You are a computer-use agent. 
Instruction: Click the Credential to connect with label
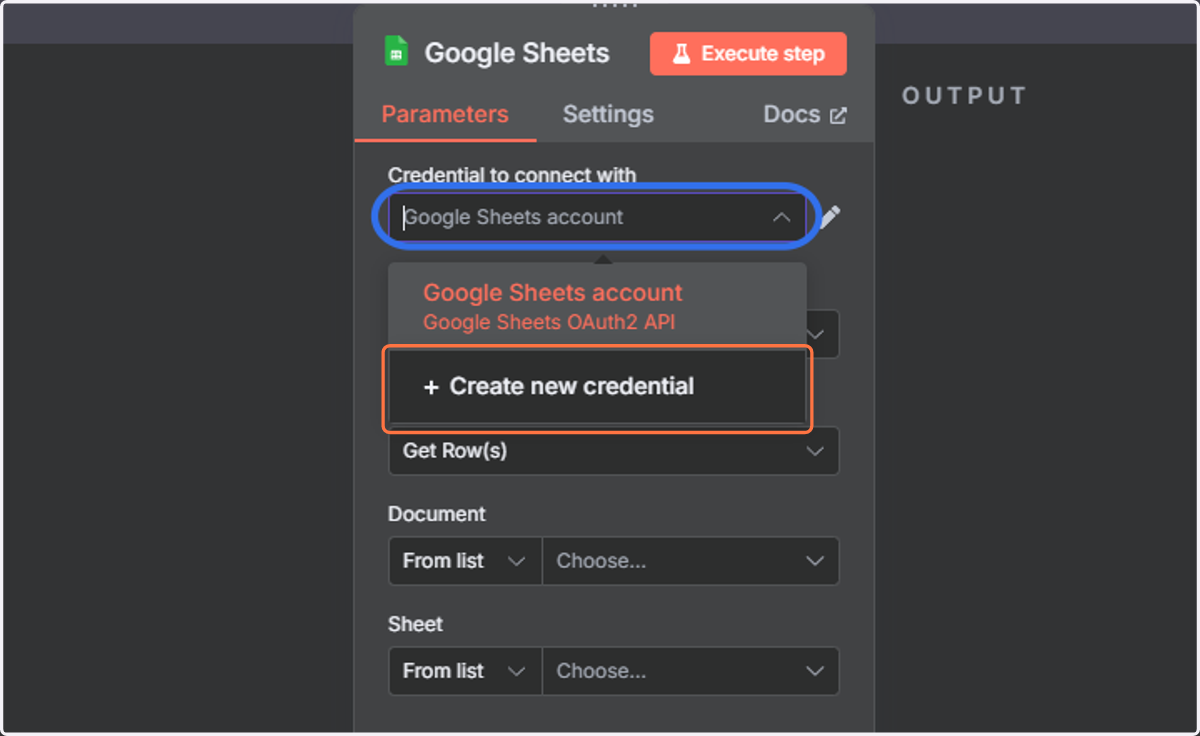coord(512,175)
